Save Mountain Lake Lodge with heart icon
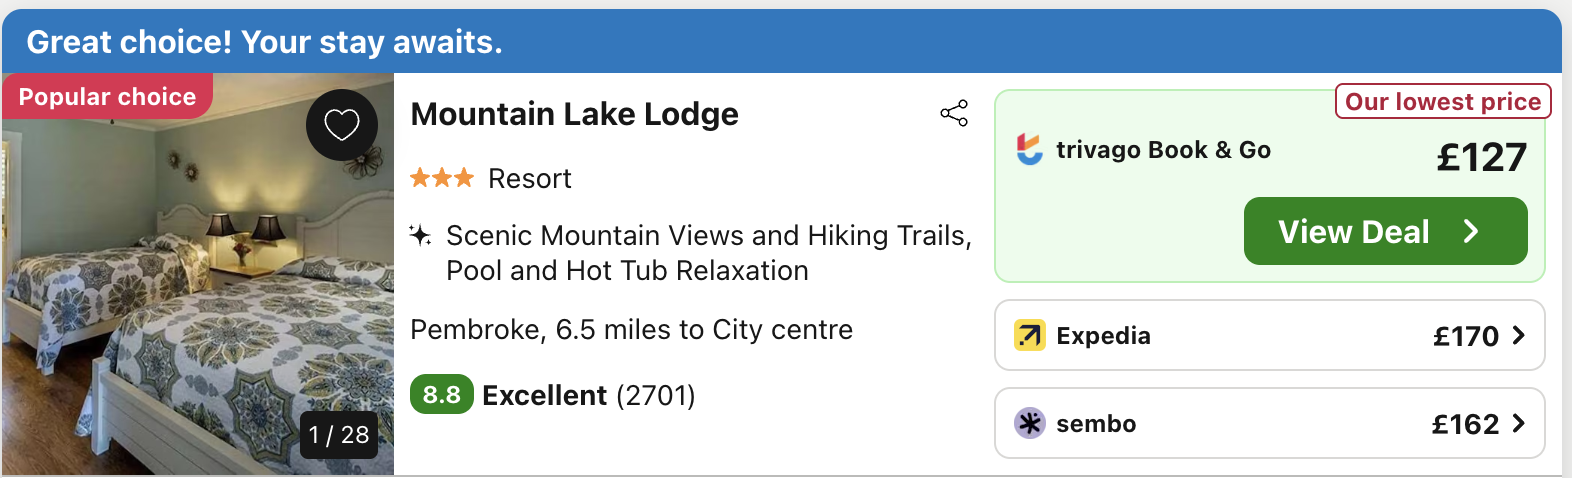This screenshot has height=478, width=1572. (342, 125)
